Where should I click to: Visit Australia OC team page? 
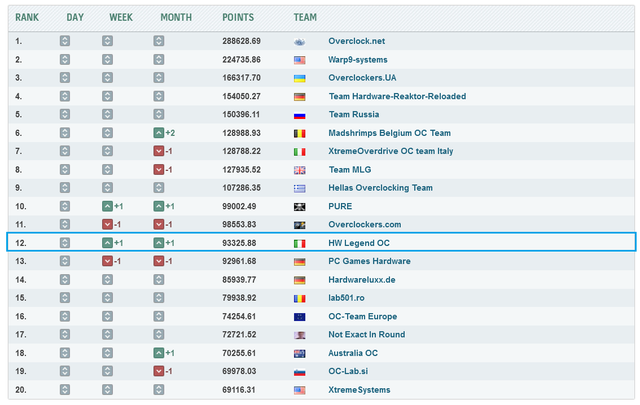point(353,353)
